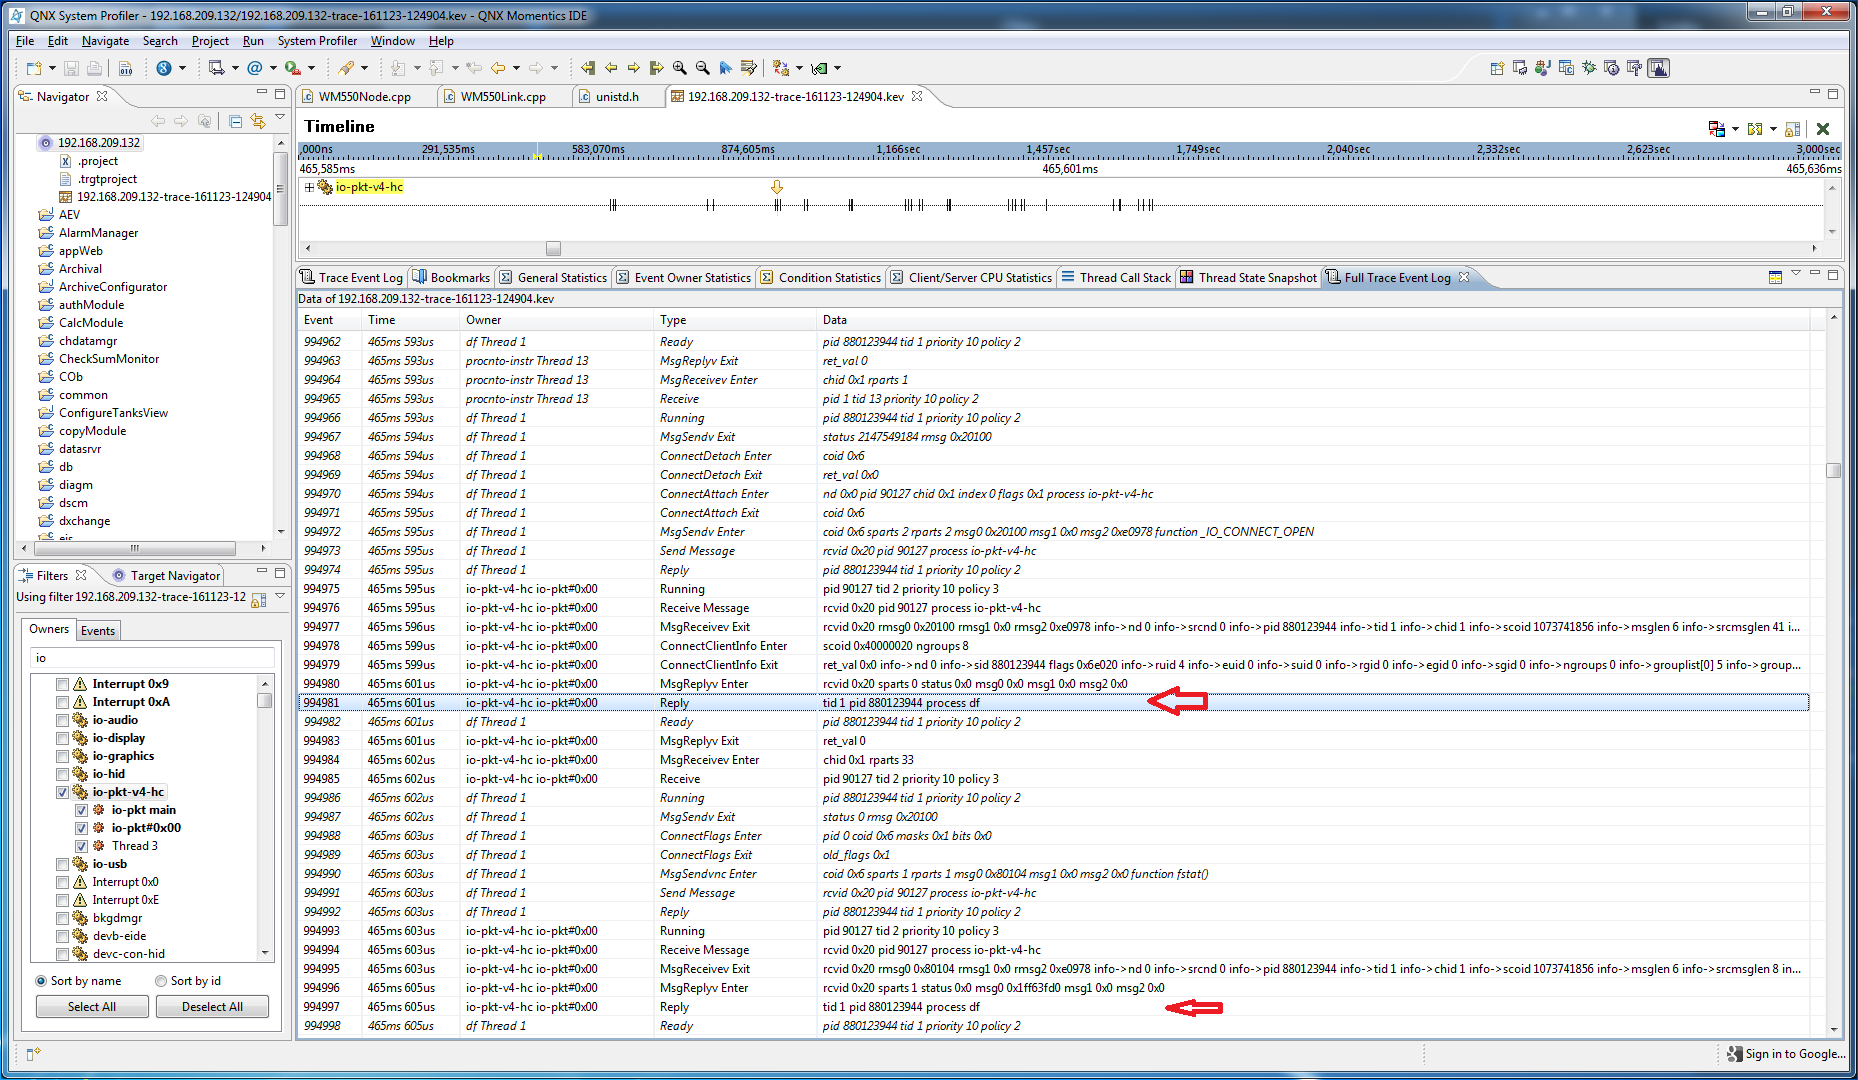The image size is (1858, 1080).
Task: Click the Open Perspective icon
Action: click(x=1497, y=68)
